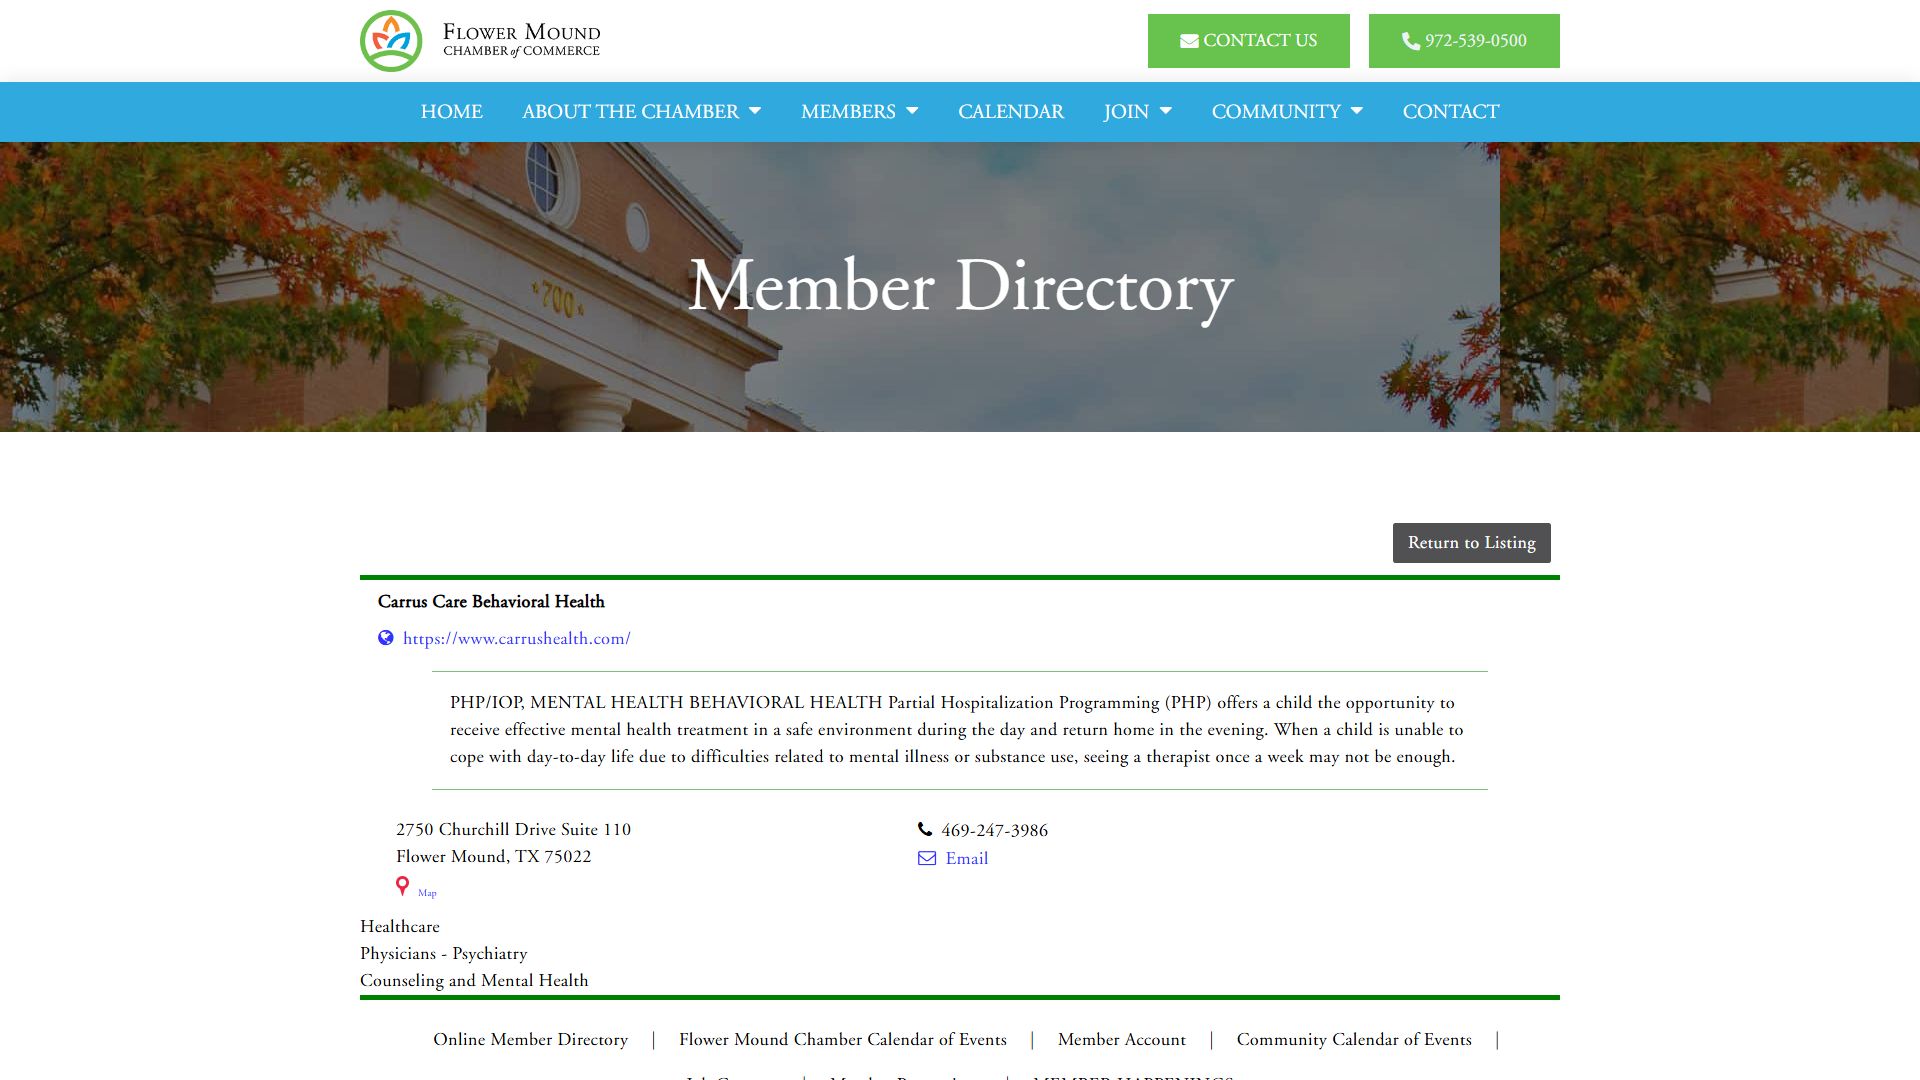This screenshot has width=1920, height=1080.
Task: Go to the Home menu item
Action: click(452, 112)
